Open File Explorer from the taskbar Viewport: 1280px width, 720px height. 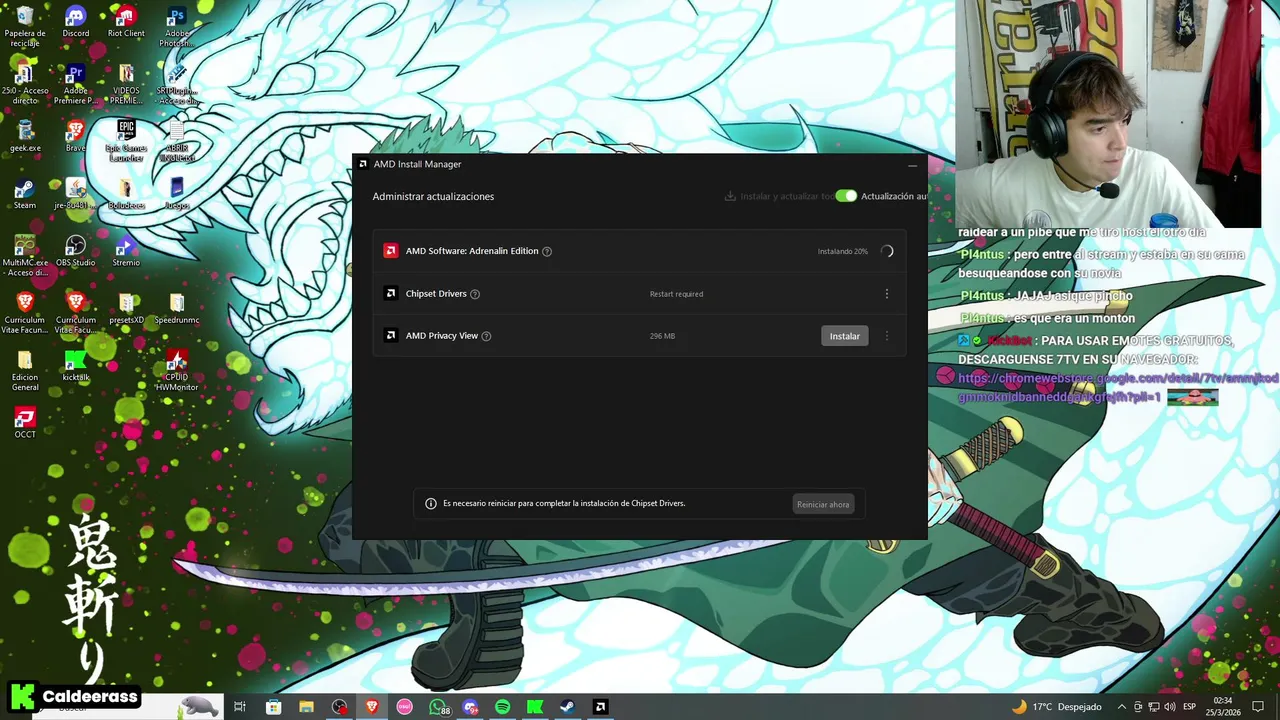click(x=306, y=707)
